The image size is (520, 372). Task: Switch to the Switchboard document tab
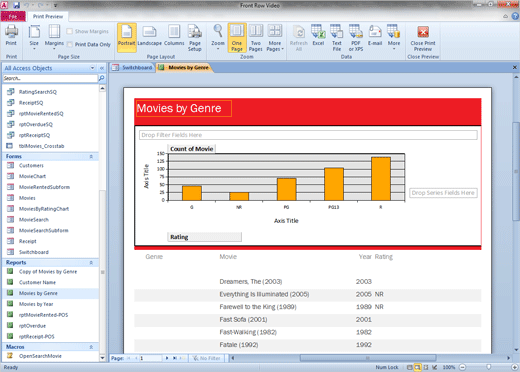133,68
